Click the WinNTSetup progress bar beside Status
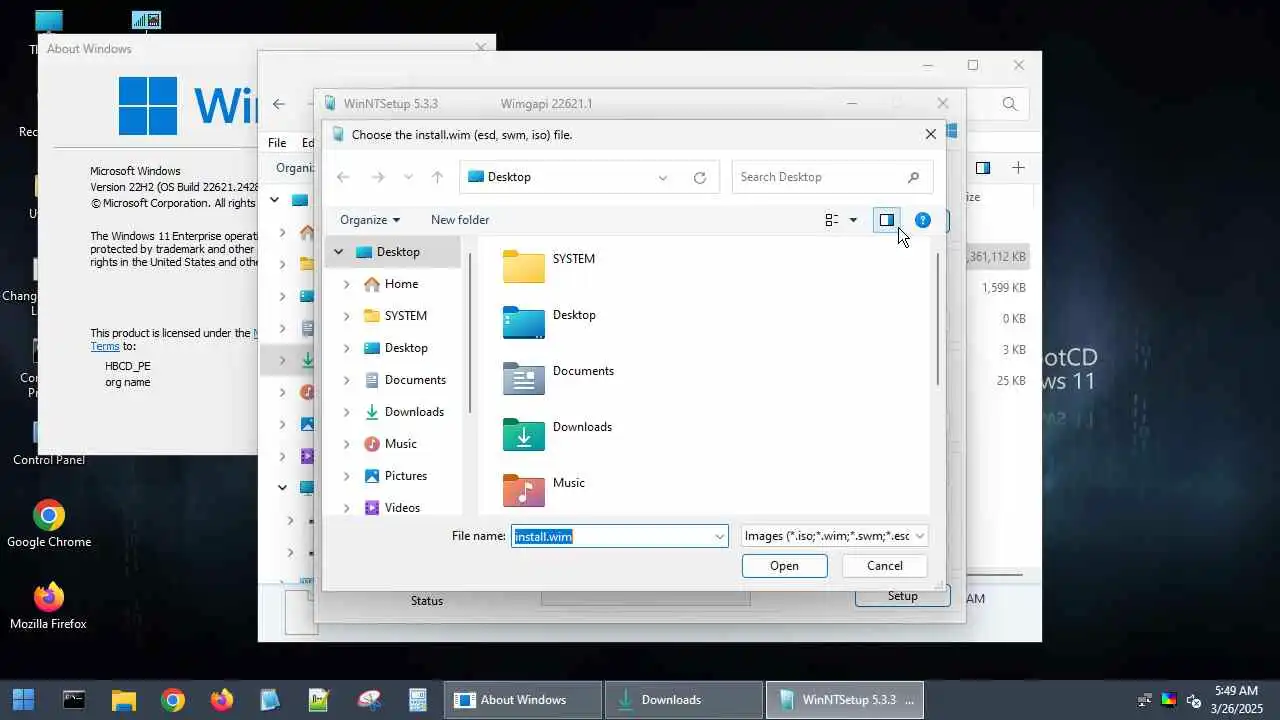 click(645, 598)
